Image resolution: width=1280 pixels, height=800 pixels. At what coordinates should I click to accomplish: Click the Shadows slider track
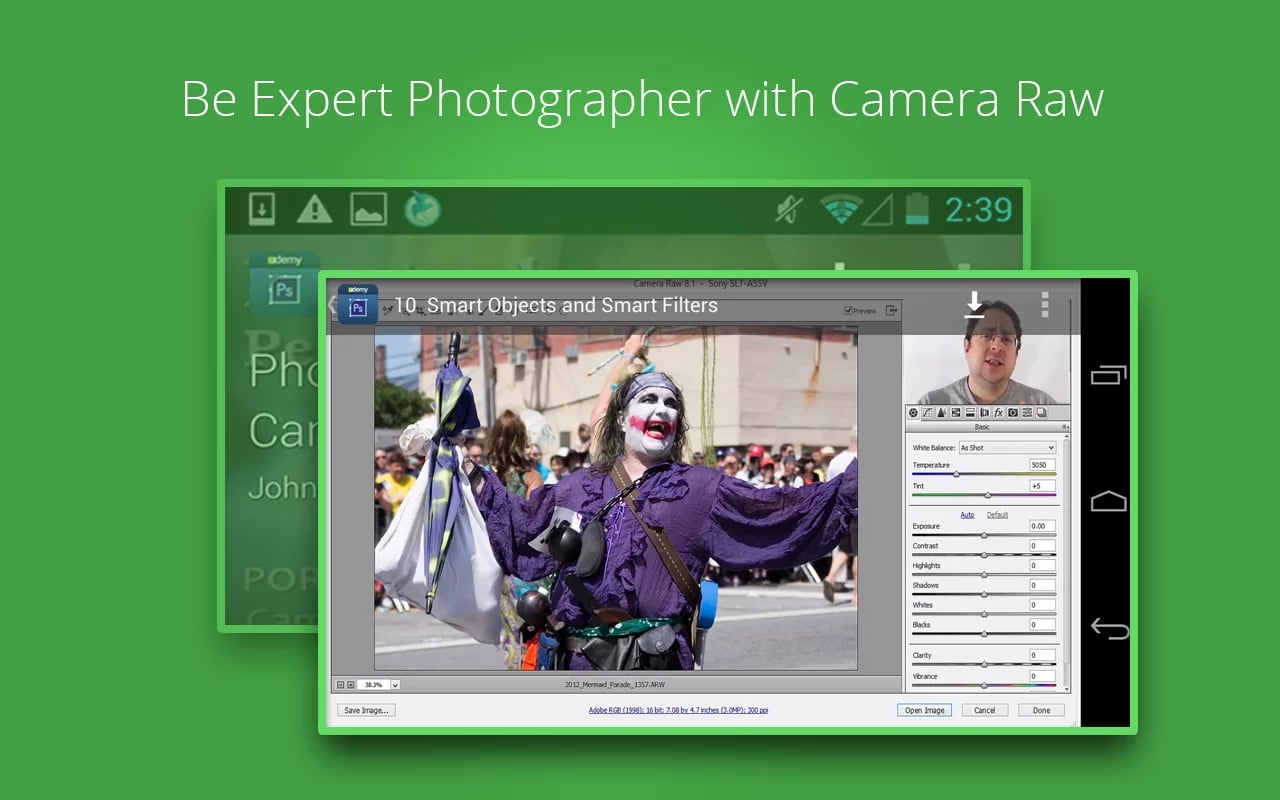[x=984, y=594]
